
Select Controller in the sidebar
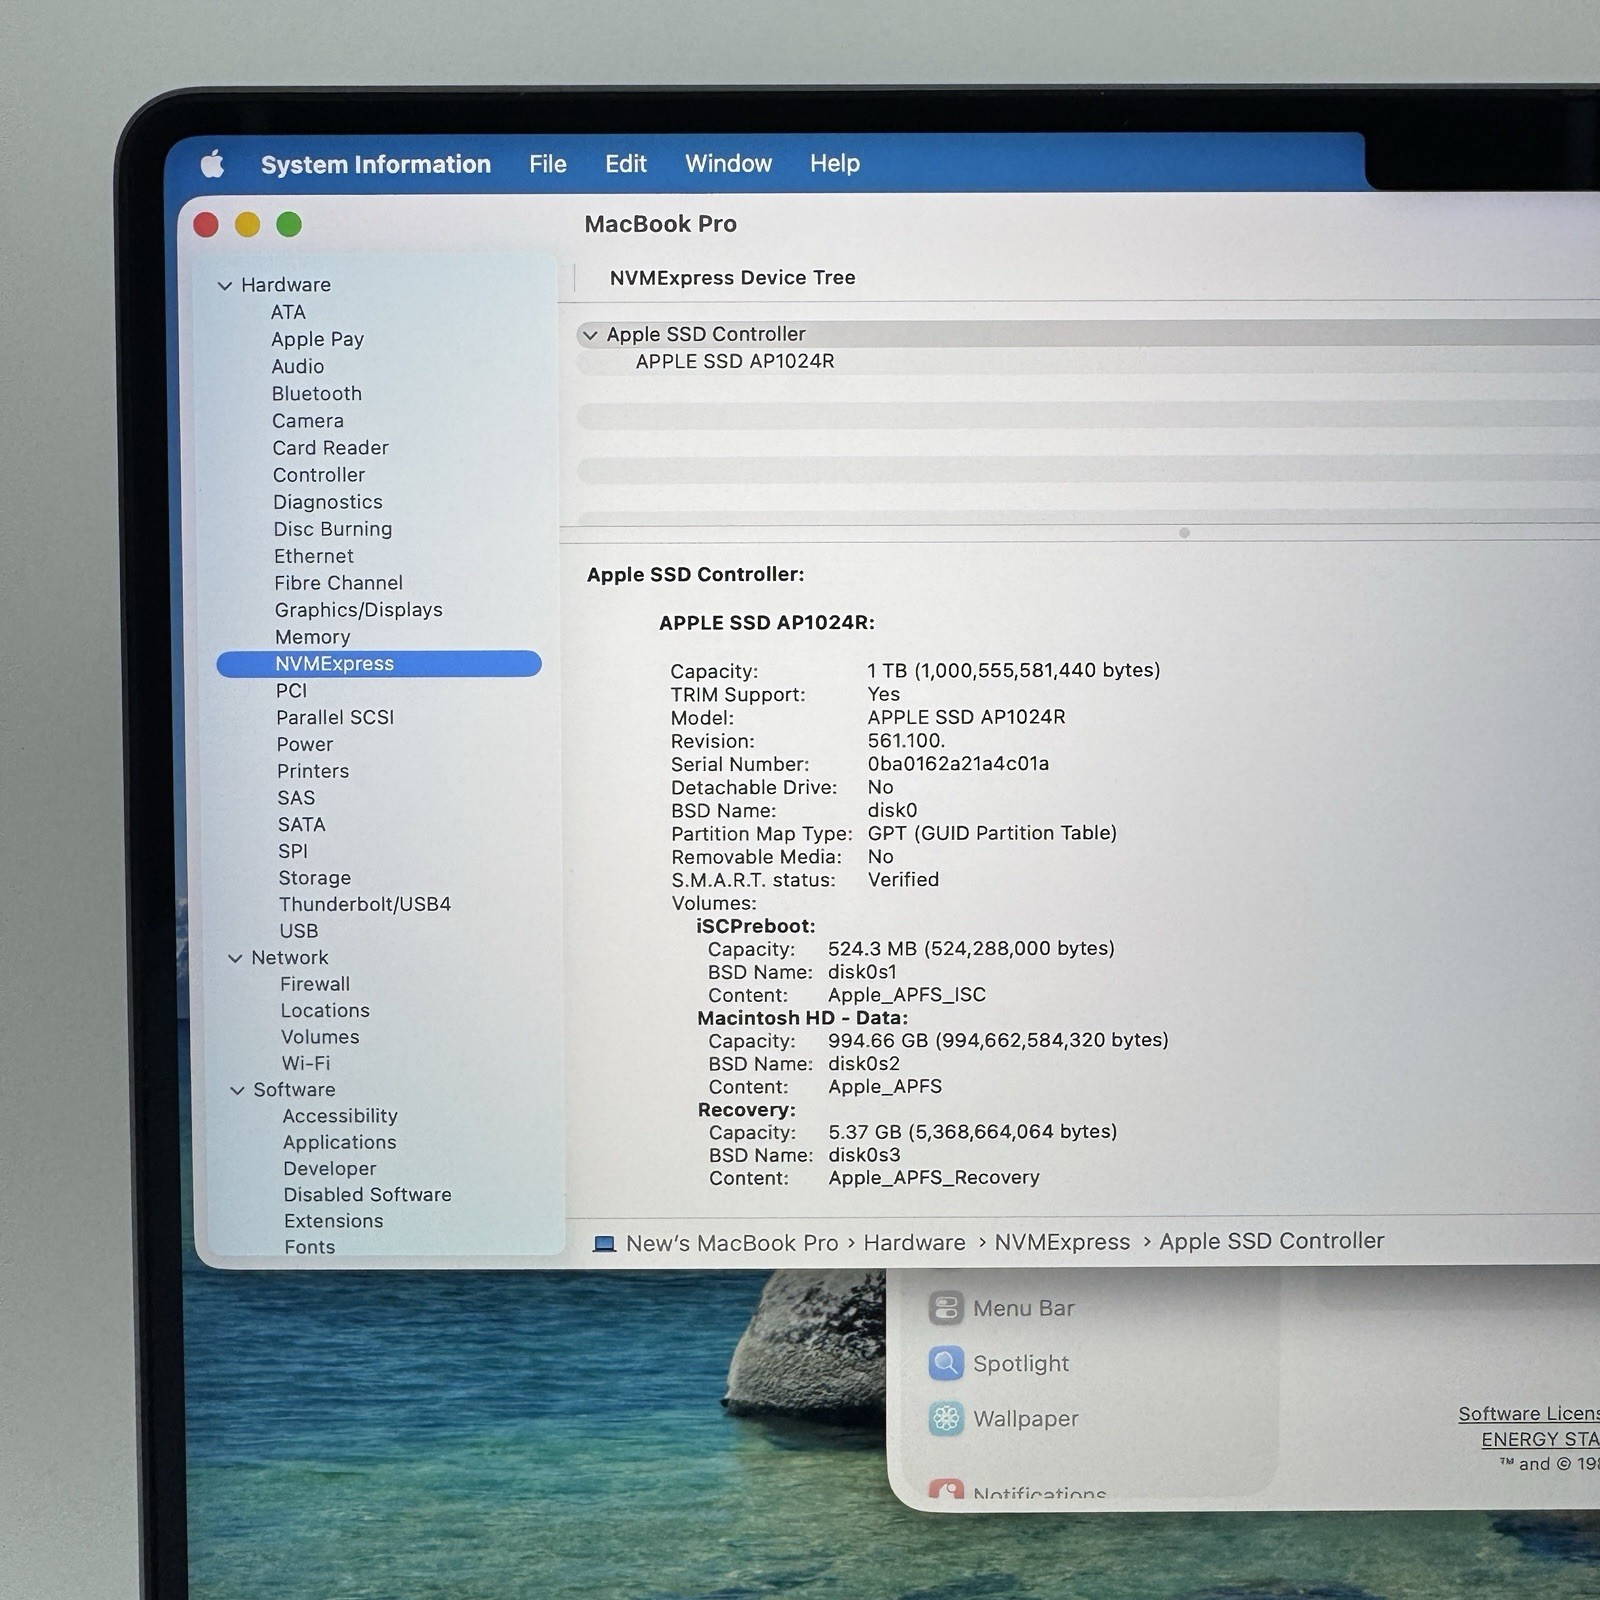click(x=319, y=474)
